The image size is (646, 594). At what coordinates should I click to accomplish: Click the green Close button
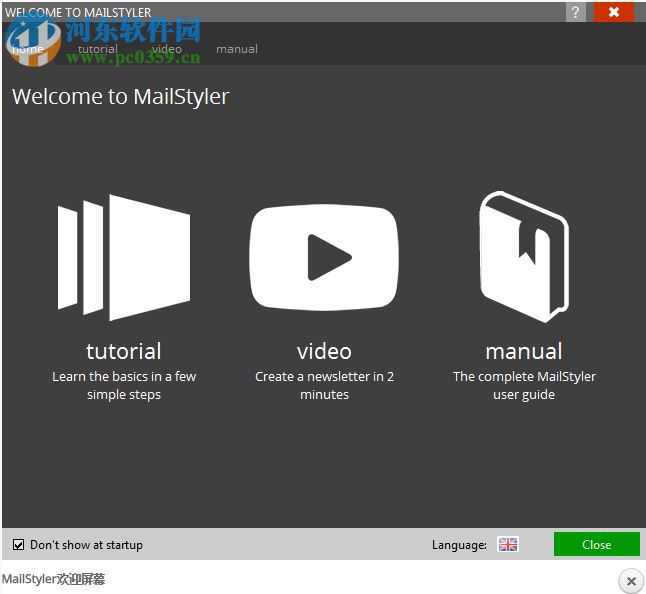click(597, 544)
